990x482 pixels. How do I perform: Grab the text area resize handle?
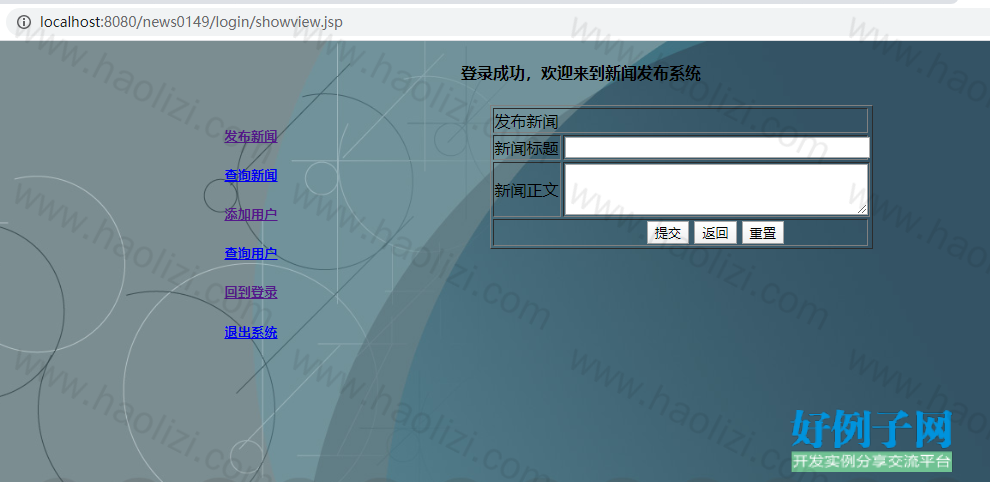pos(862,209)
